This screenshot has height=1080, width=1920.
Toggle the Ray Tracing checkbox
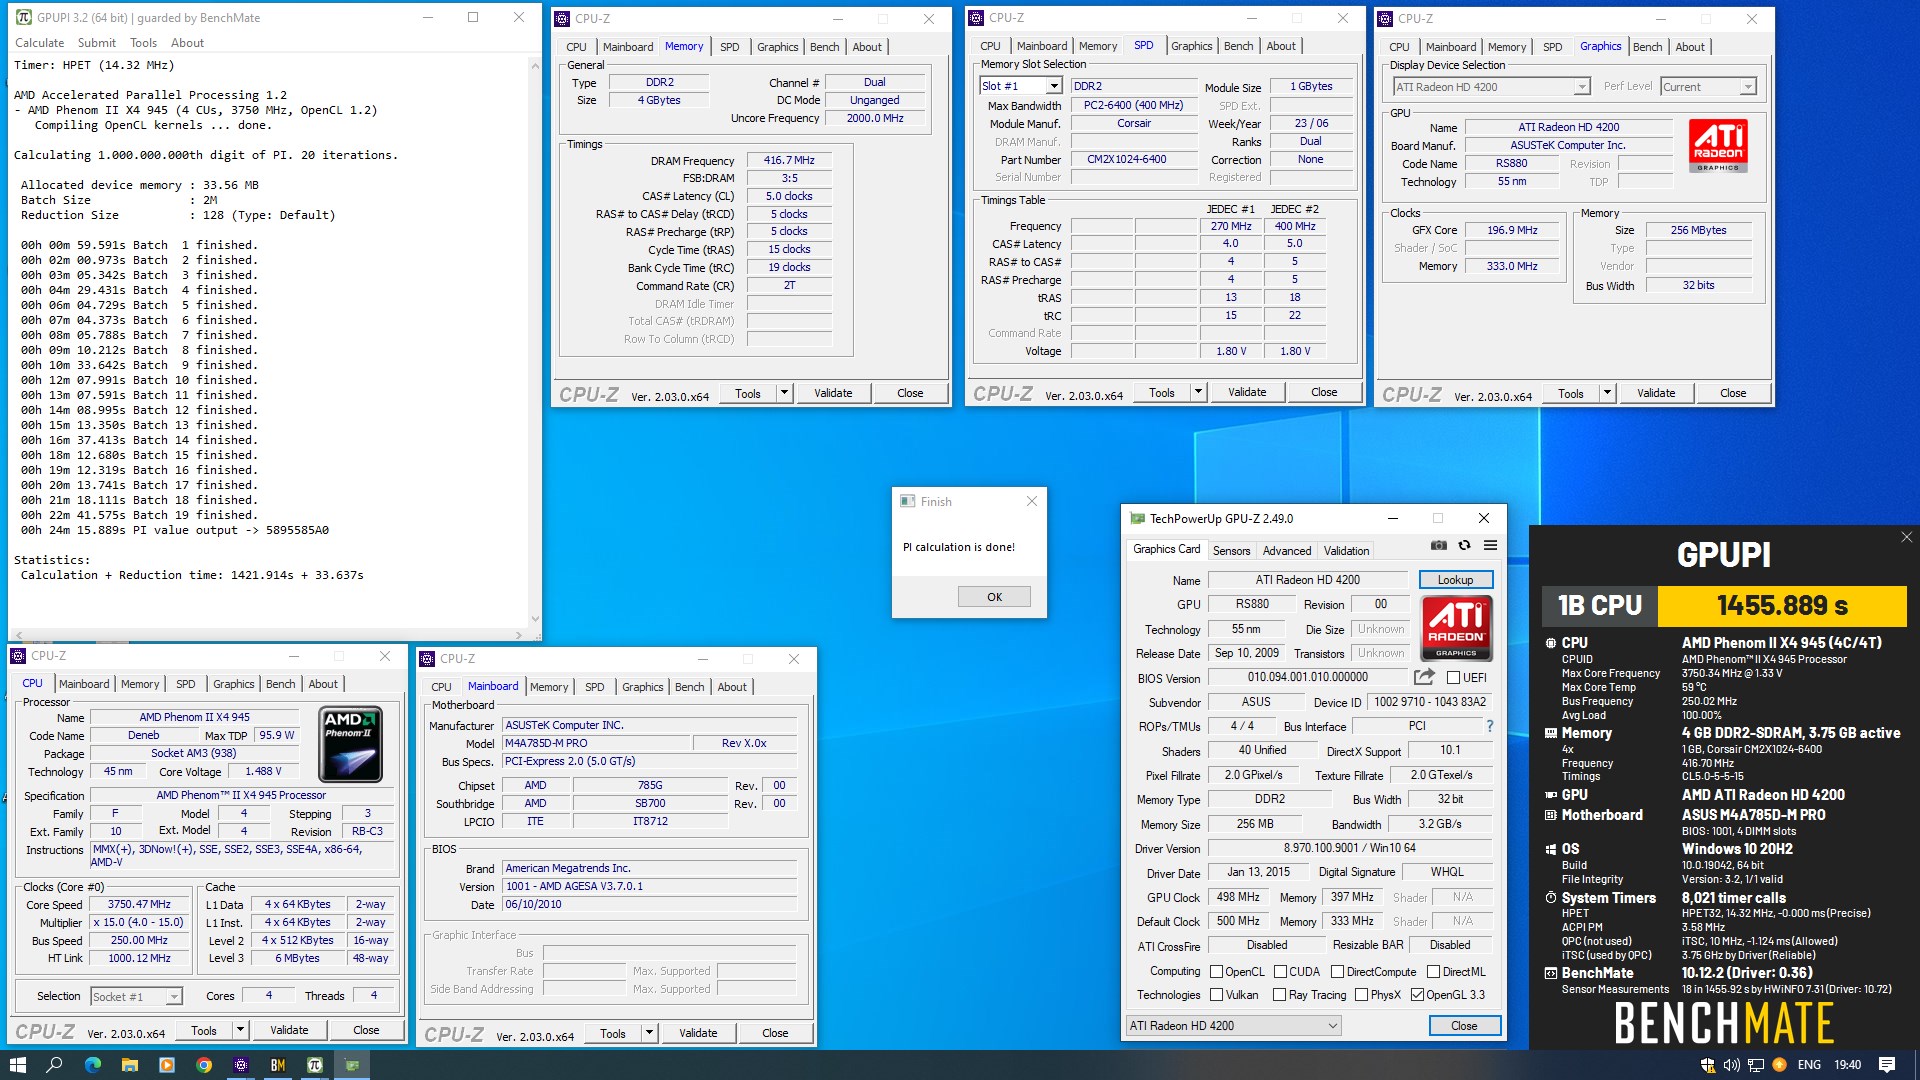pyautogui.click(x=1279, y=995)
